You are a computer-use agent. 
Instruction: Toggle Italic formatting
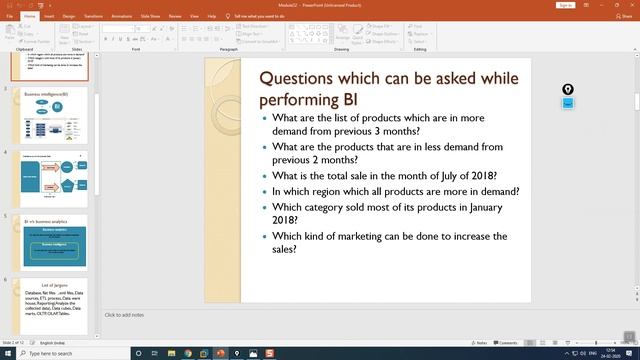coord(113,39)
